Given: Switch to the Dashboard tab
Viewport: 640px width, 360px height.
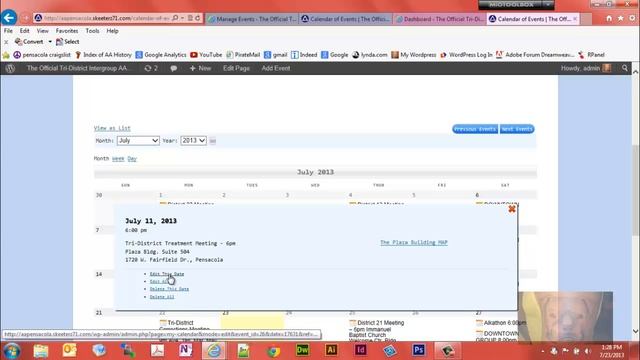Looking at the screenshot, I should [x=440, y=19].
